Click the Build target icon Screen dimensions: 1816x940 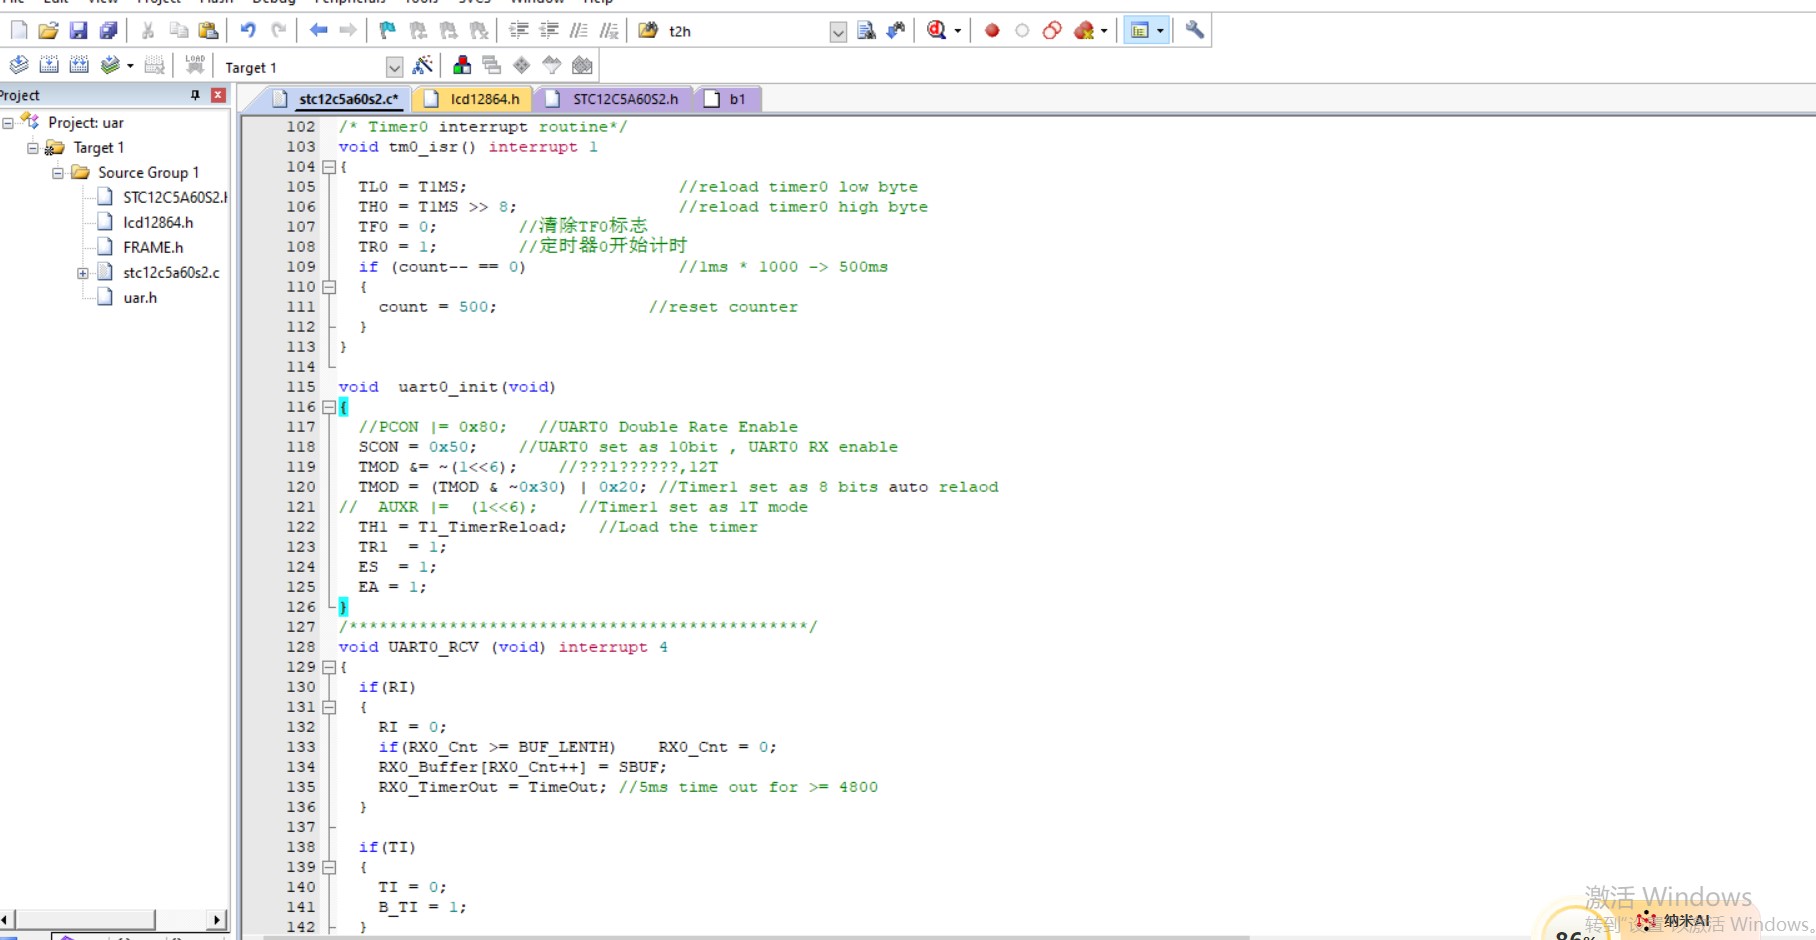click(49, 66)
